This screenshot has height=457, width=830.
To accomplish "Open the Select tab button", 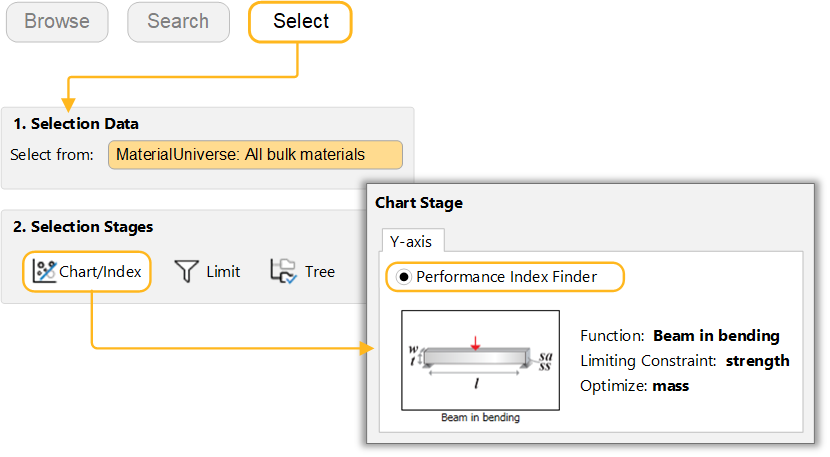I will [300, 21].
